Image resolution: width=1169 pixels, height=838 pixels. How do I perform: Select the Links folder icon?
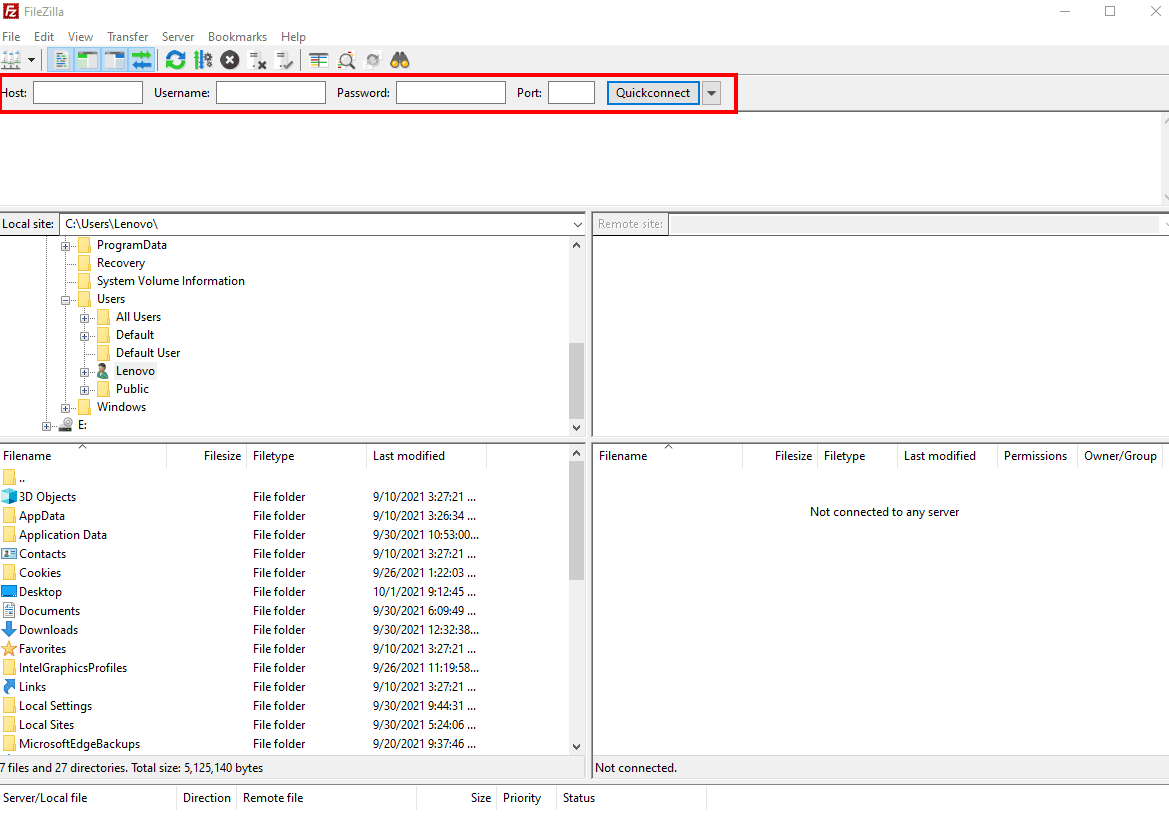[9, 686]
